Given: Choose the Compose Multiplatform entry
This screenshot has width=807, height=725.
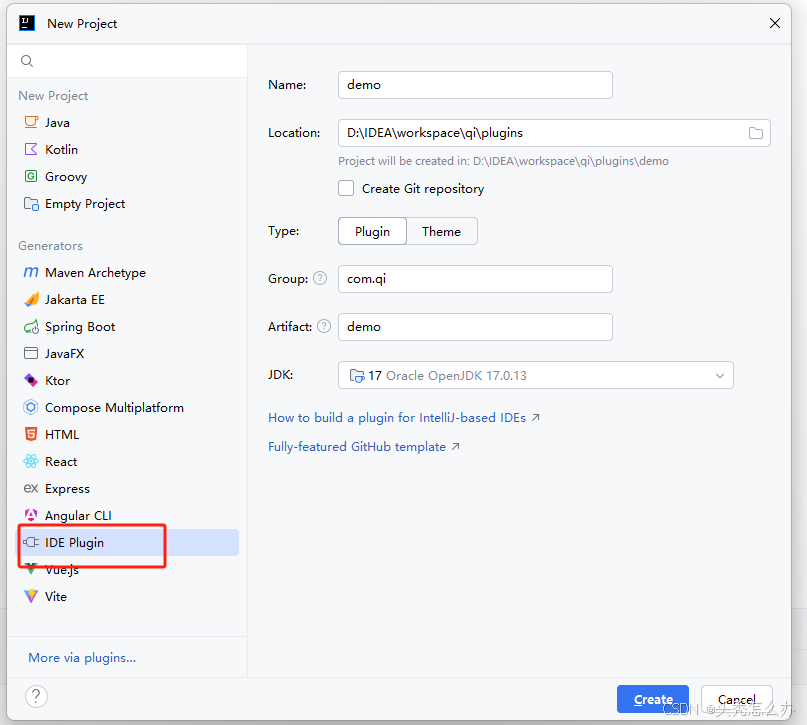Looking at the screenshot, I should (x=128, y=408).
